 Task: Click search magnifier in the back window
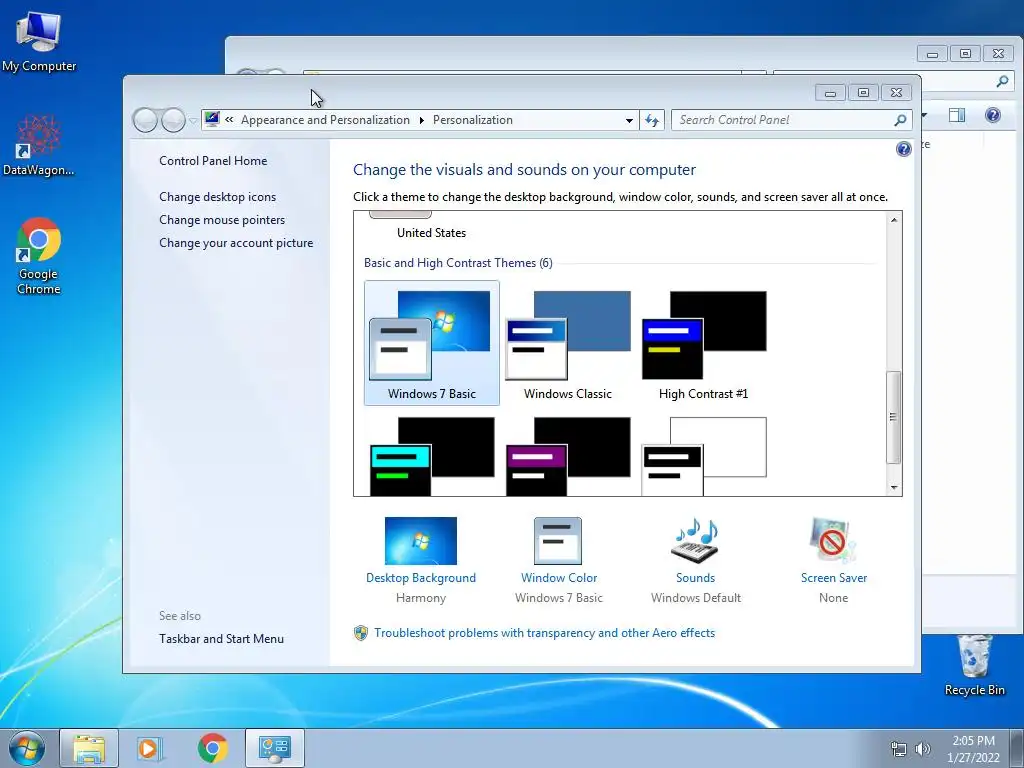[x=1002, y=81]
